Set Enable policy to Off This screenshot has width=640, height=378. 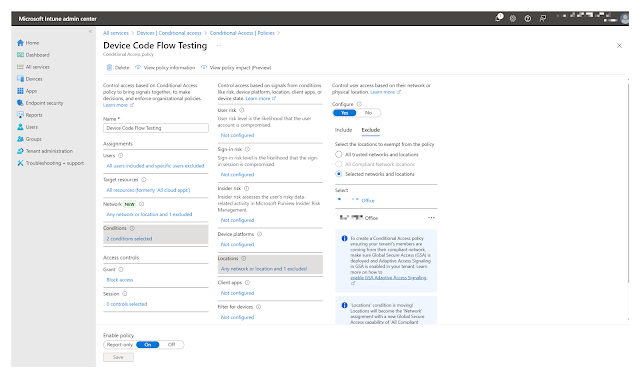click(x=171, y=345)
